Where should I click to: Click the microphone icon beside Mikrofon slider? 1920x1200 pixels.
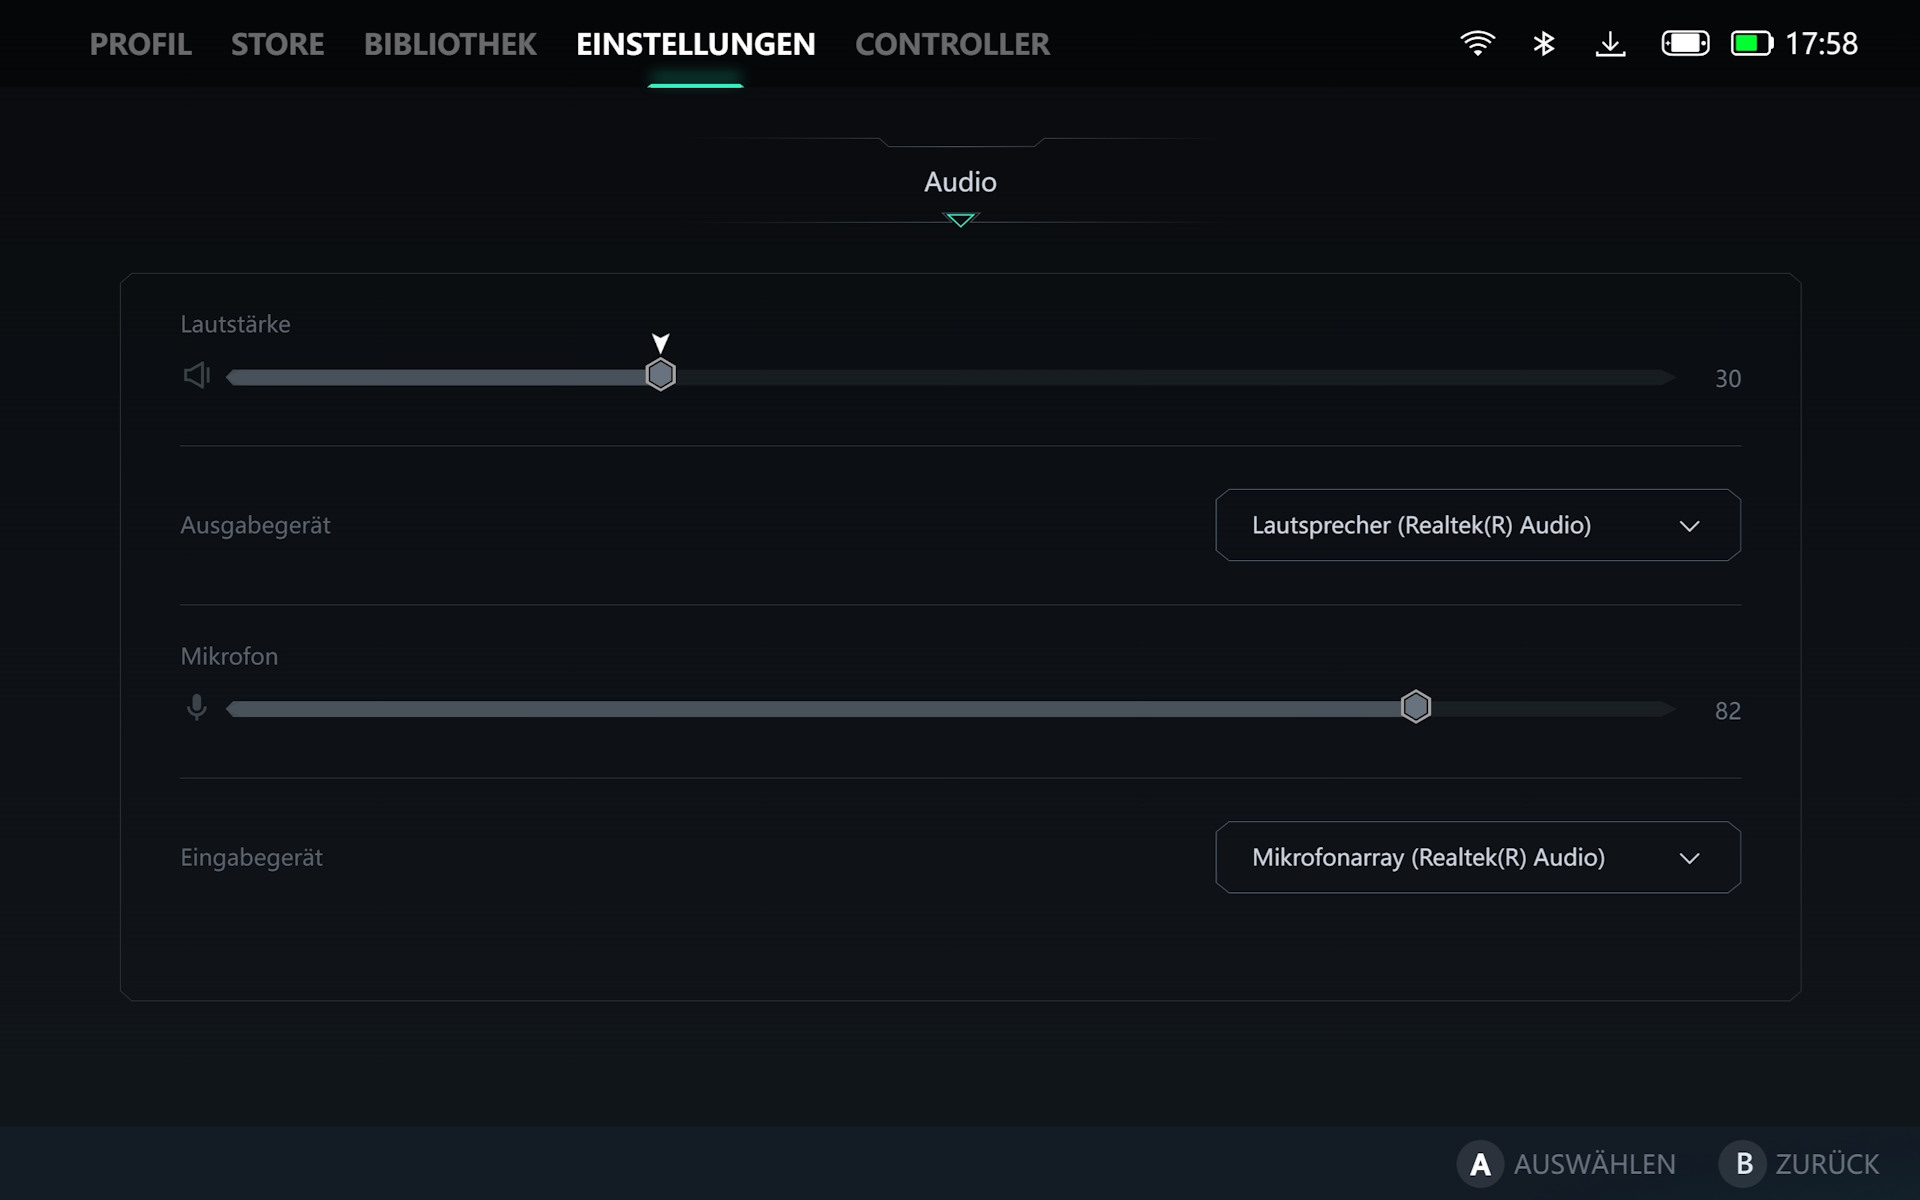coord(197,708)
